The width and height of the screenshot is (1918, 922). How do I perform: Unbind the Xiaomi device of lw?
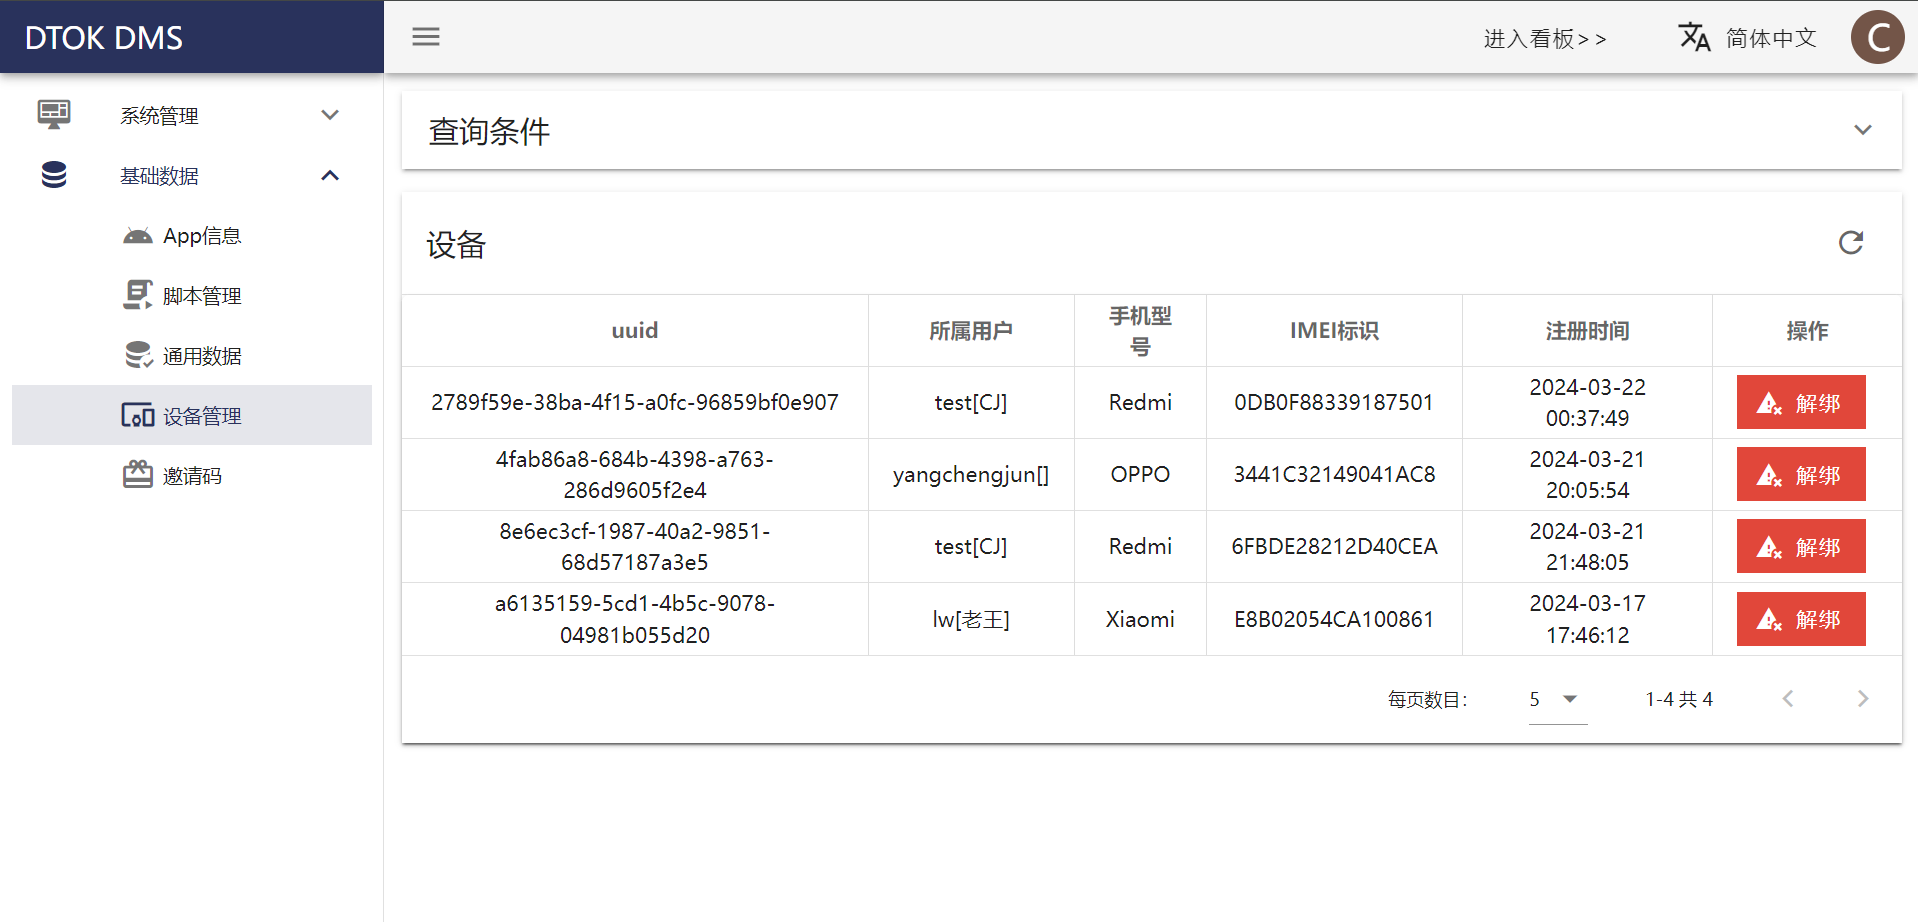click(x=1801, y=619)
